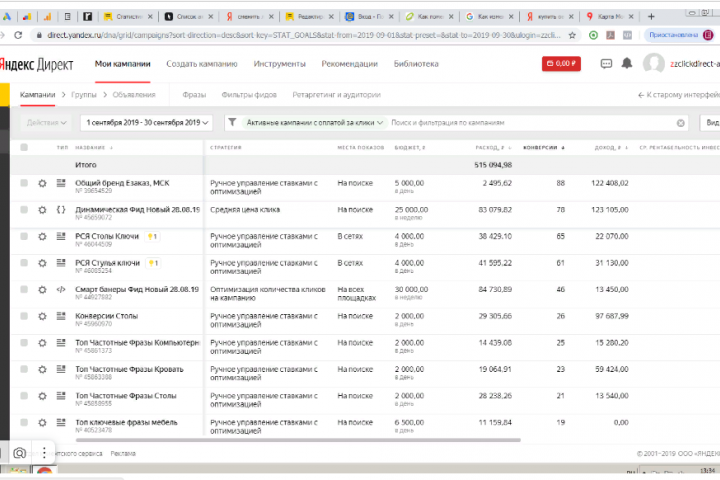Click the Реклама footer link
The width and height of the screenshot is (720, 480).
[123, 453]
